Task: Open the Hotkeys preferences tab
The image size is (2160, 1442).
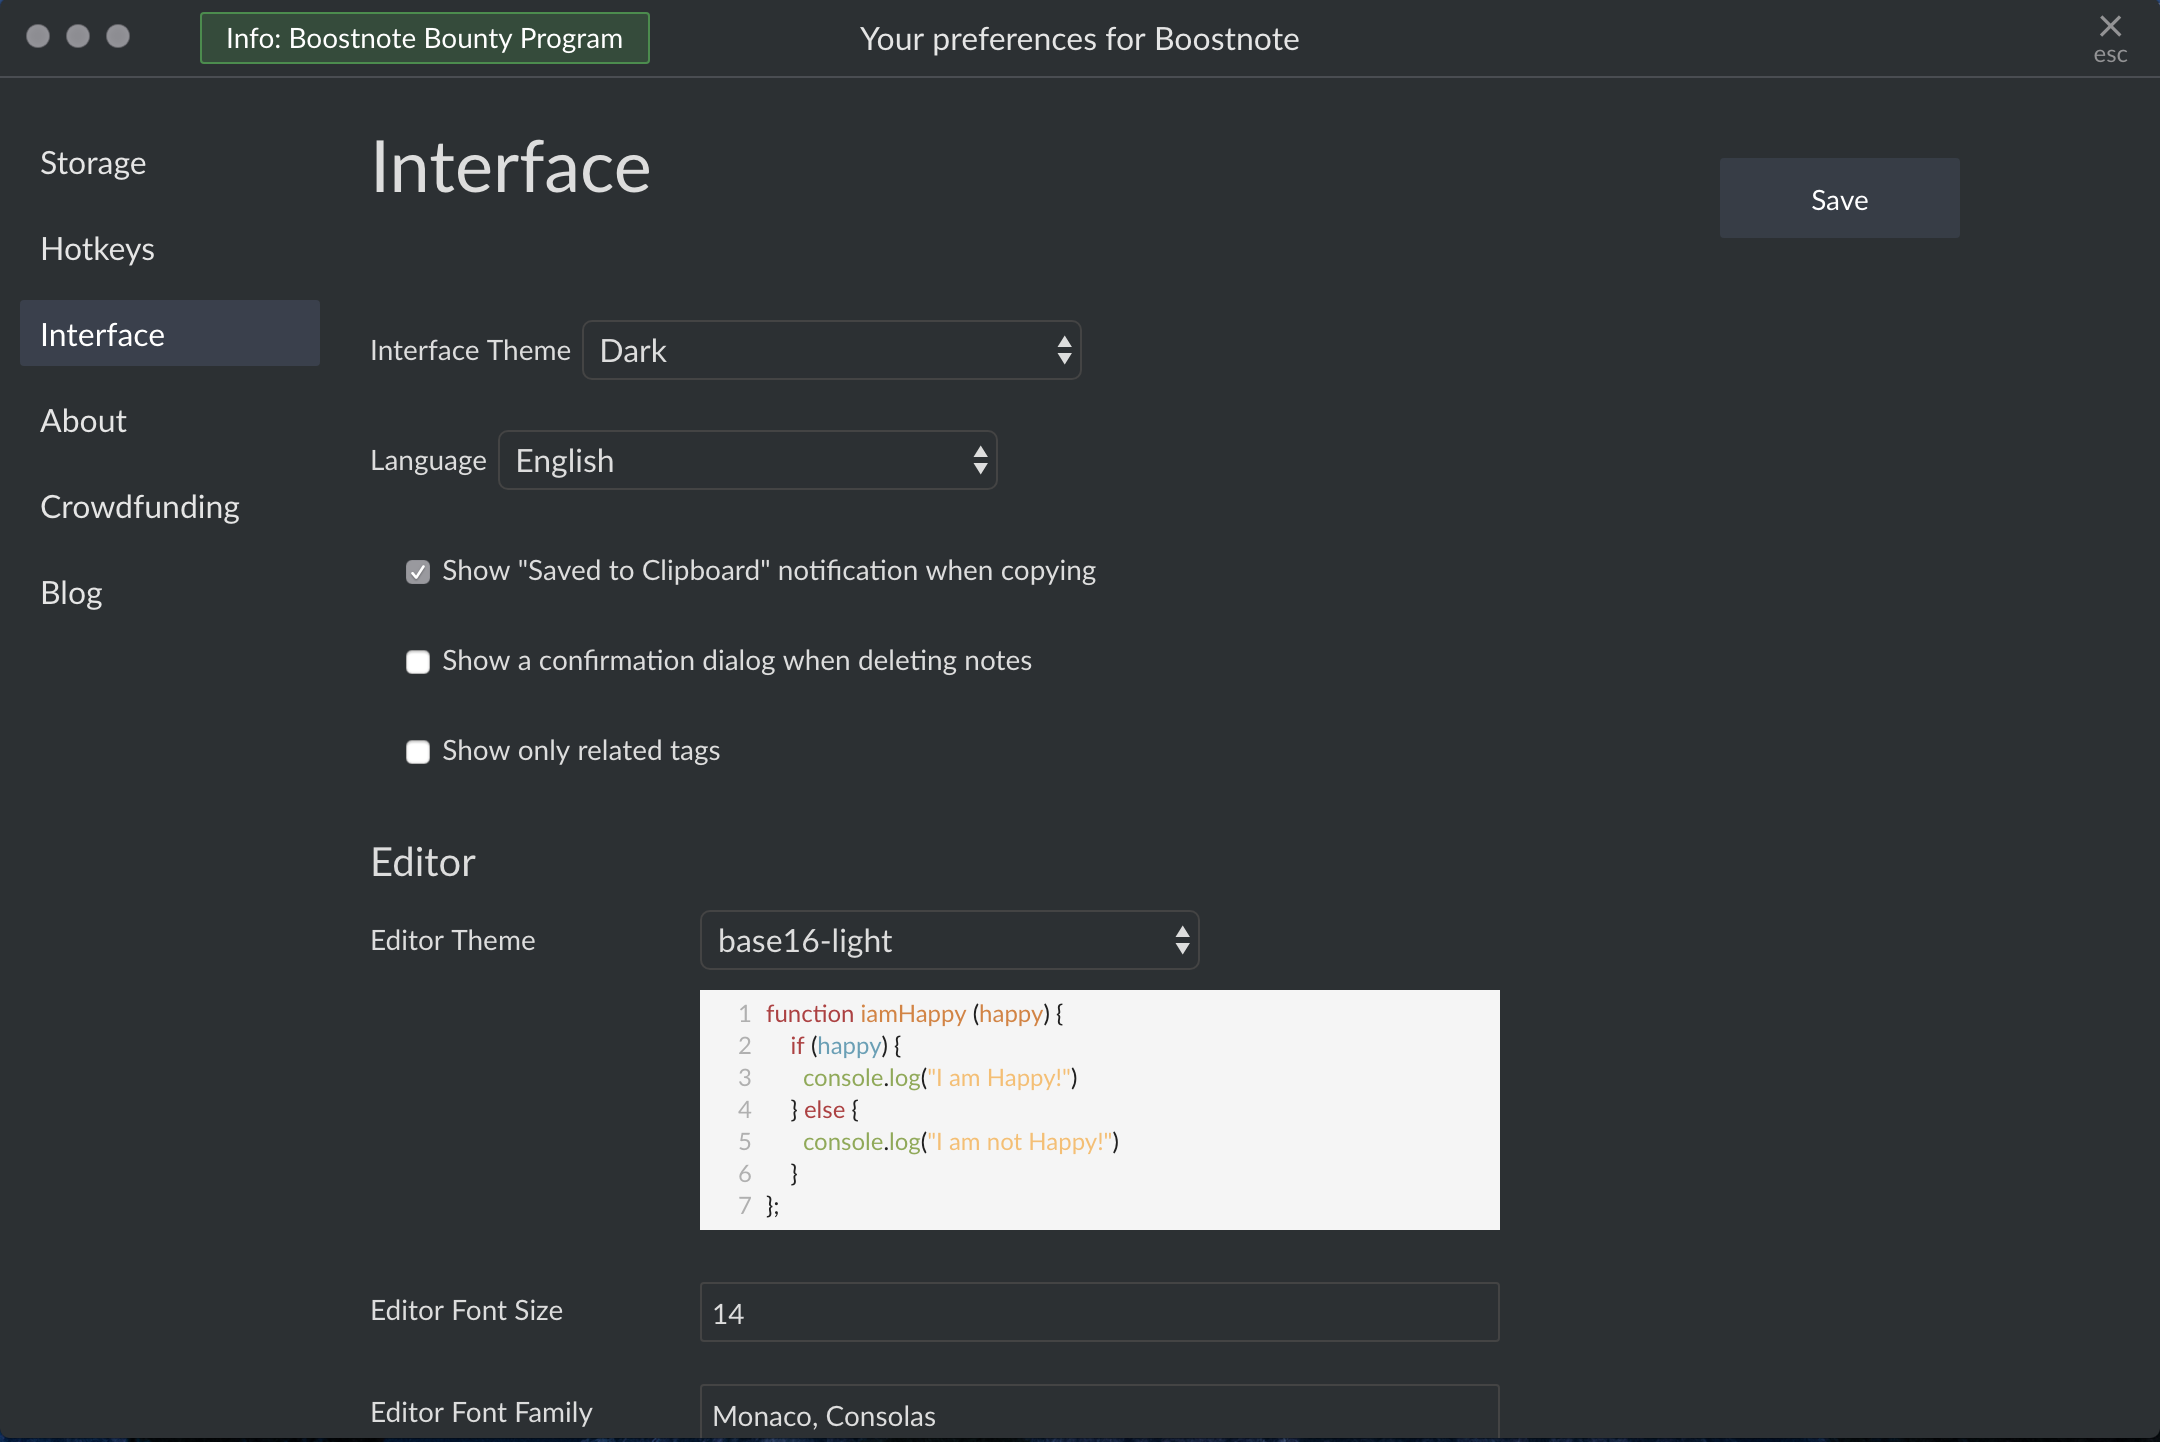Action: [97, 249]
